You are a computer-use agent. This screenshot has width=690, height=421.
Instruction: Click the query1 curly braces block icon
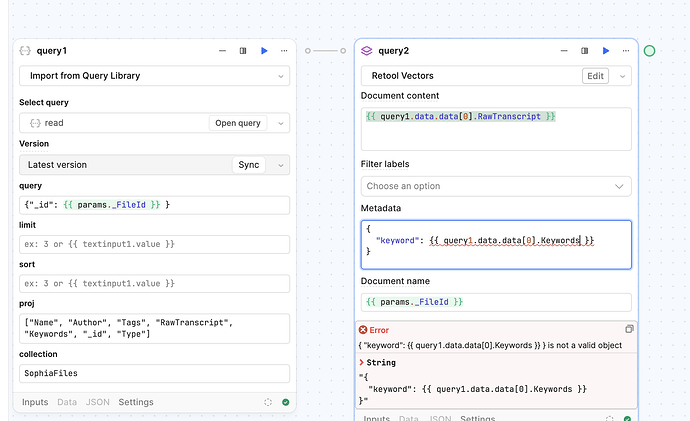pos(25,51)
